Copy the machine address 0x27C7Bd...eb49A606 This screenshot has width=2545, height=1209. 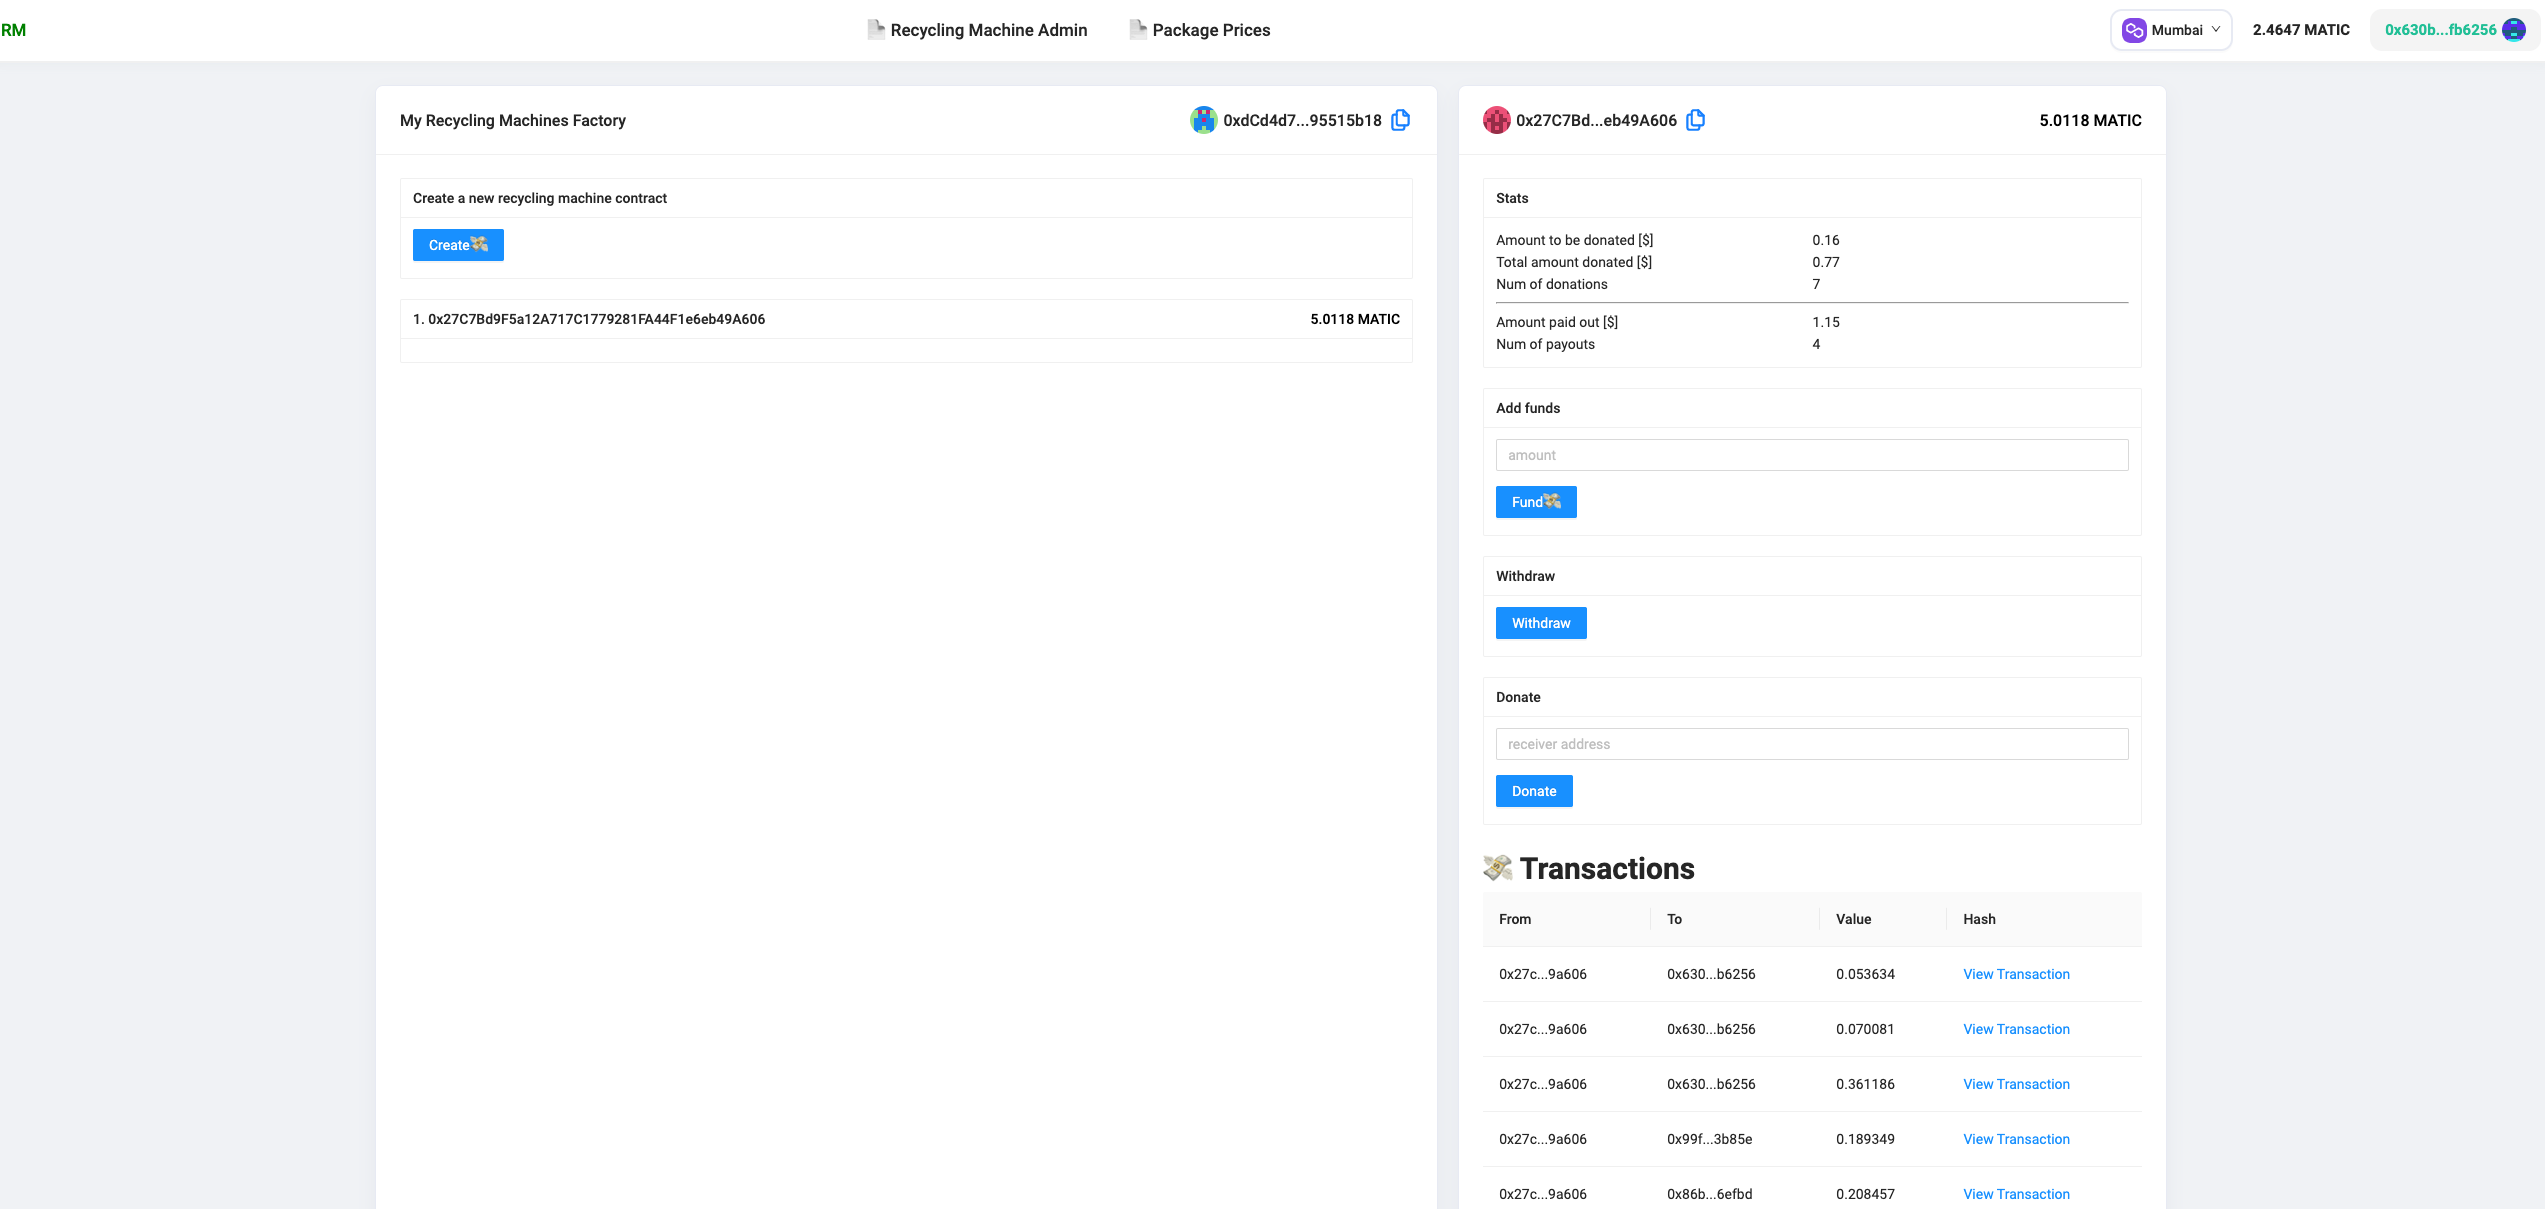[1695, 120]
